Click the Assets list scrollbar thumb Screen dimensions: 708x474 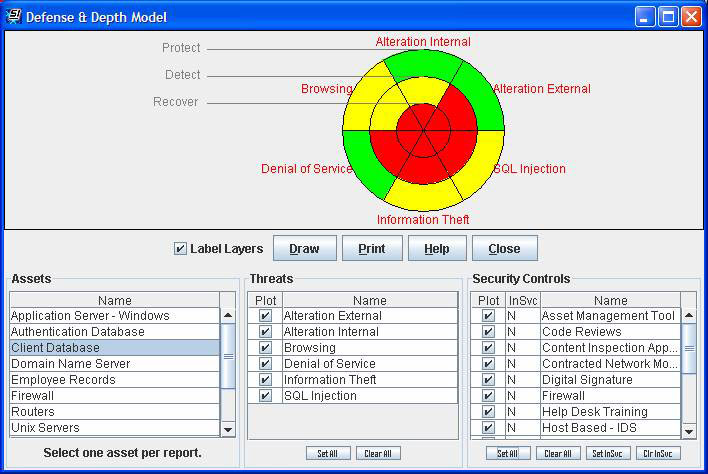click(x=228, y=356)
